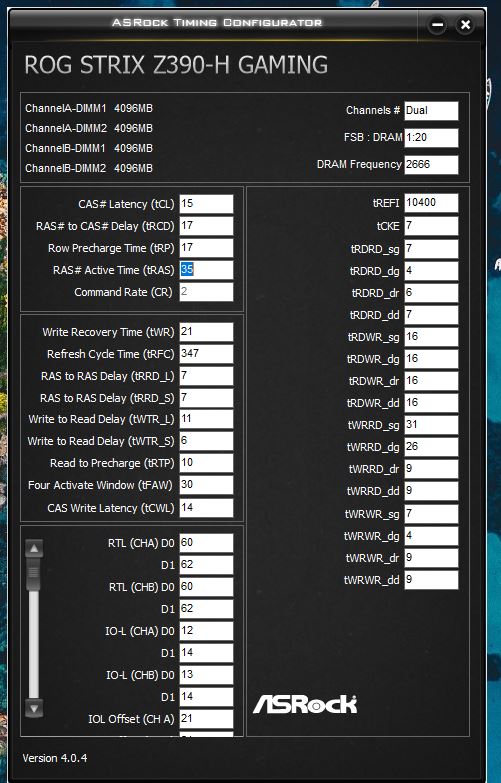Select the tWRRD_sg value field
The width and height of the screenshot is (501, 783).
click(x=431, y=425)
